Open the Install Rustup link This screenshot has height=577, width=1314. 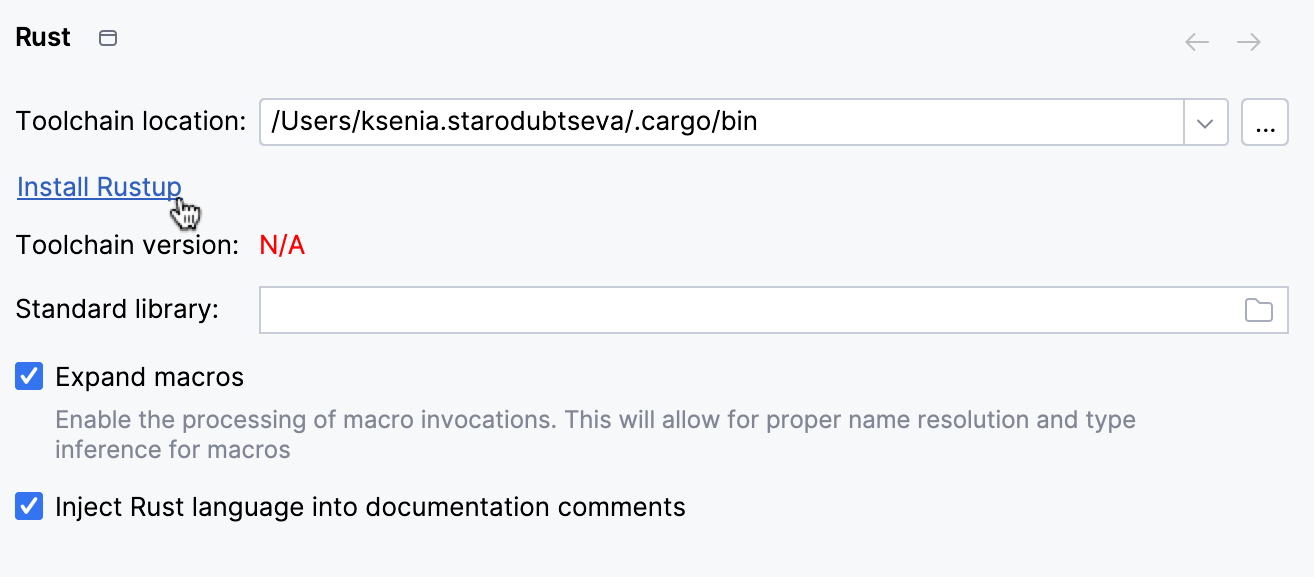pos(98,186)
